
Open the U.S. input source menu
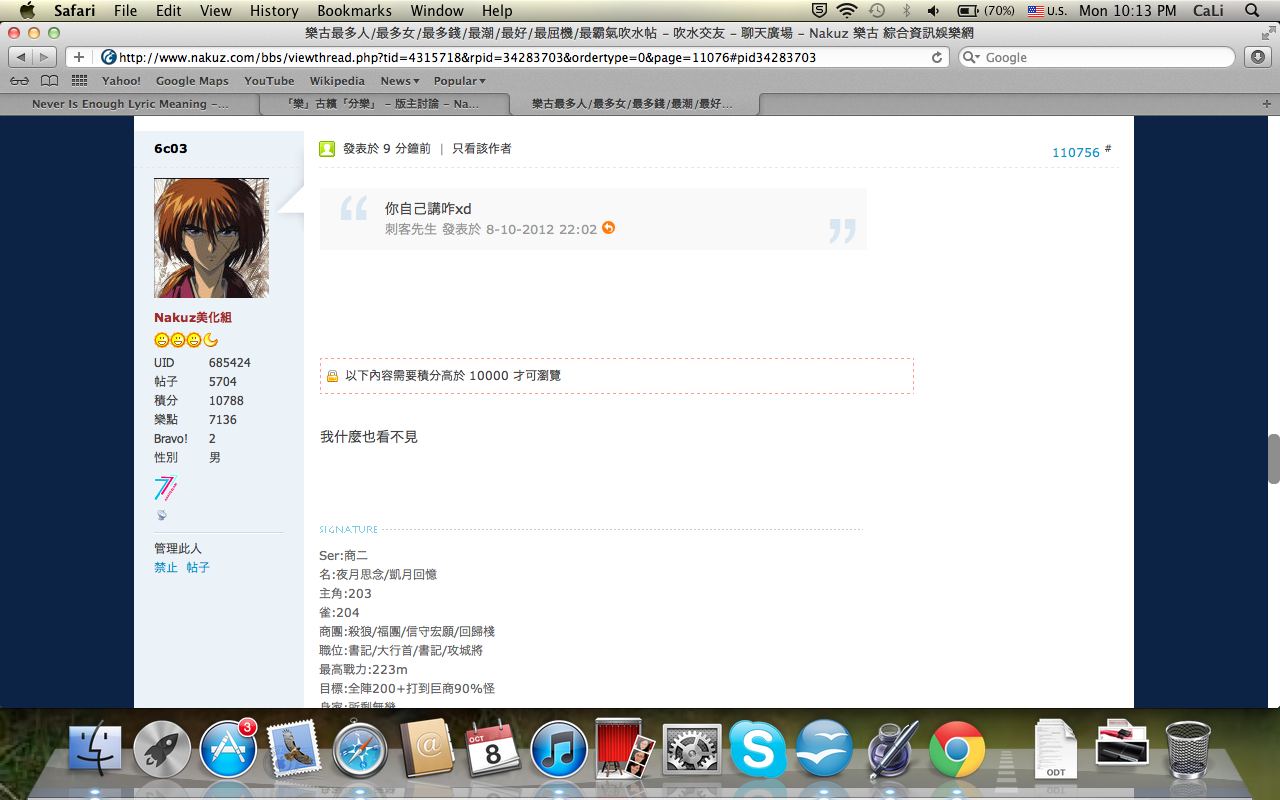1047,11
